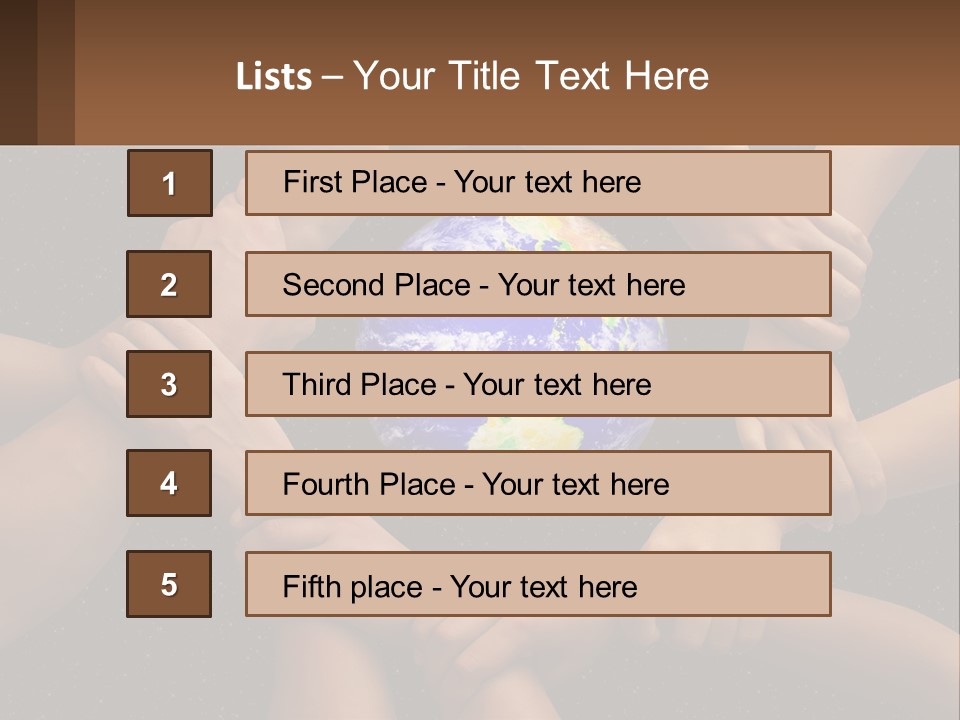Click the bold word Lists in title
960x720 pixels.
[x=273, y=77]
